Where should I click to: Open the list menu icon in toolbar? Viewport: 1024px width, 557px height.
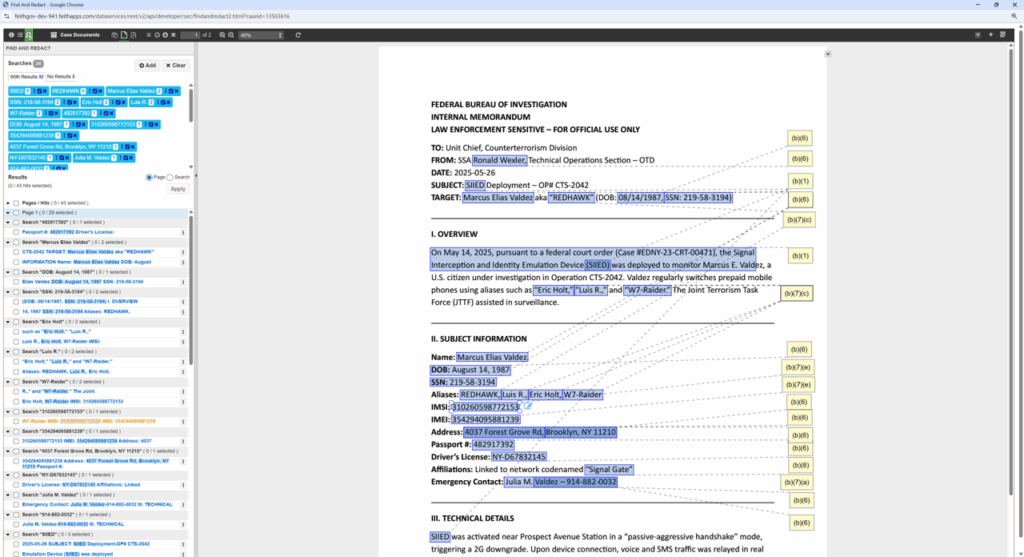click(20, 35)
